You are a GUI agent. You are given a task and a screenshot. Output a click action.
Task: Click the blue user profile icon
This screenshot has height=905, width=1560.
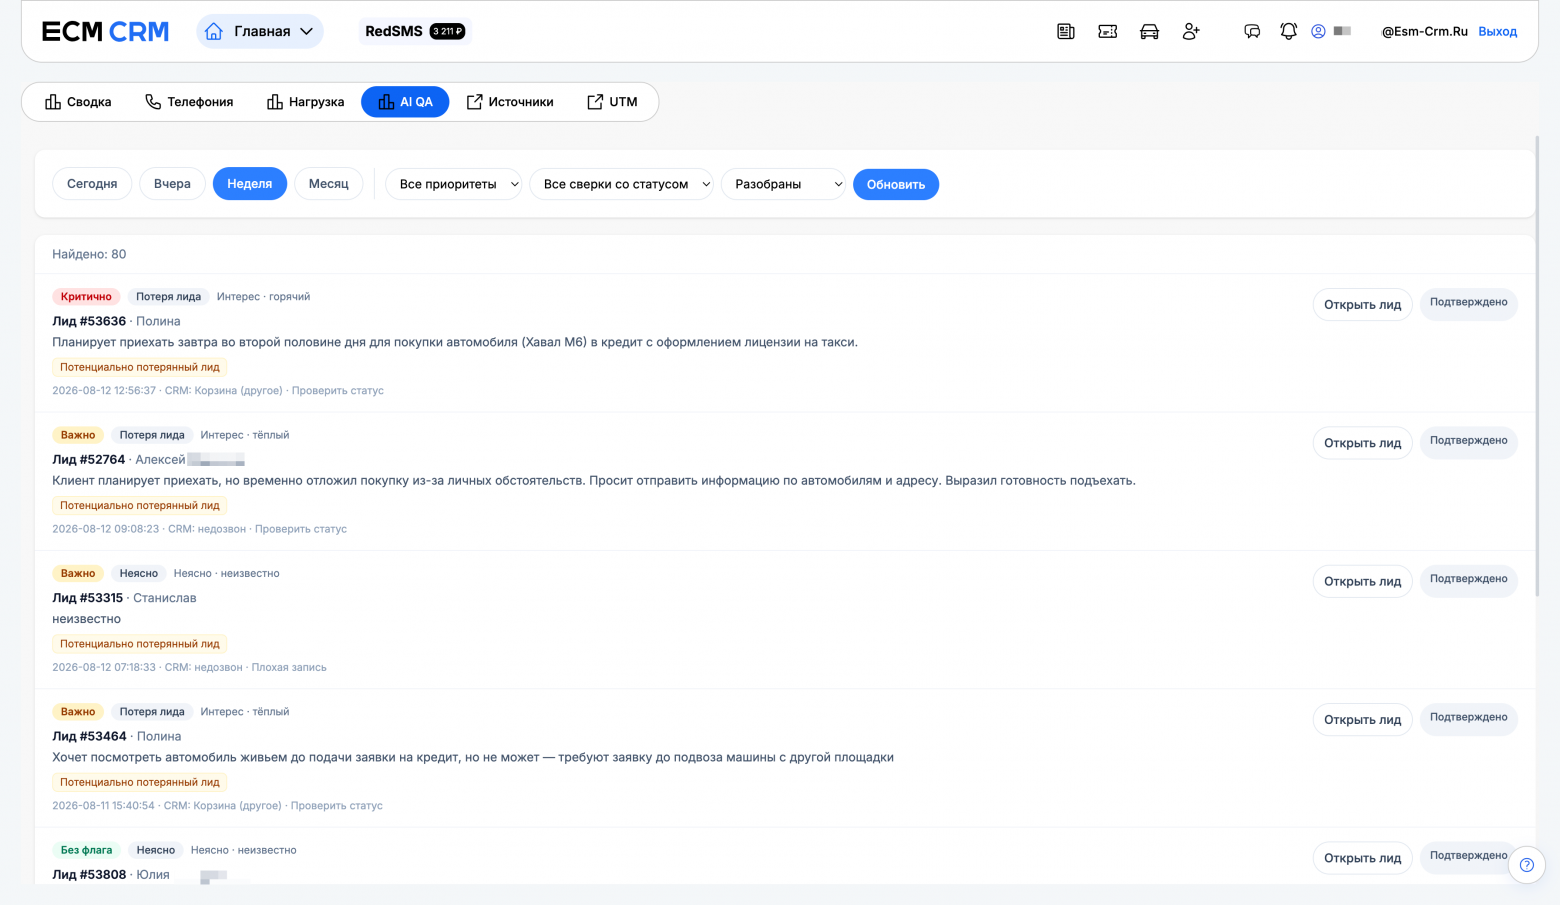click(1318, 32)
